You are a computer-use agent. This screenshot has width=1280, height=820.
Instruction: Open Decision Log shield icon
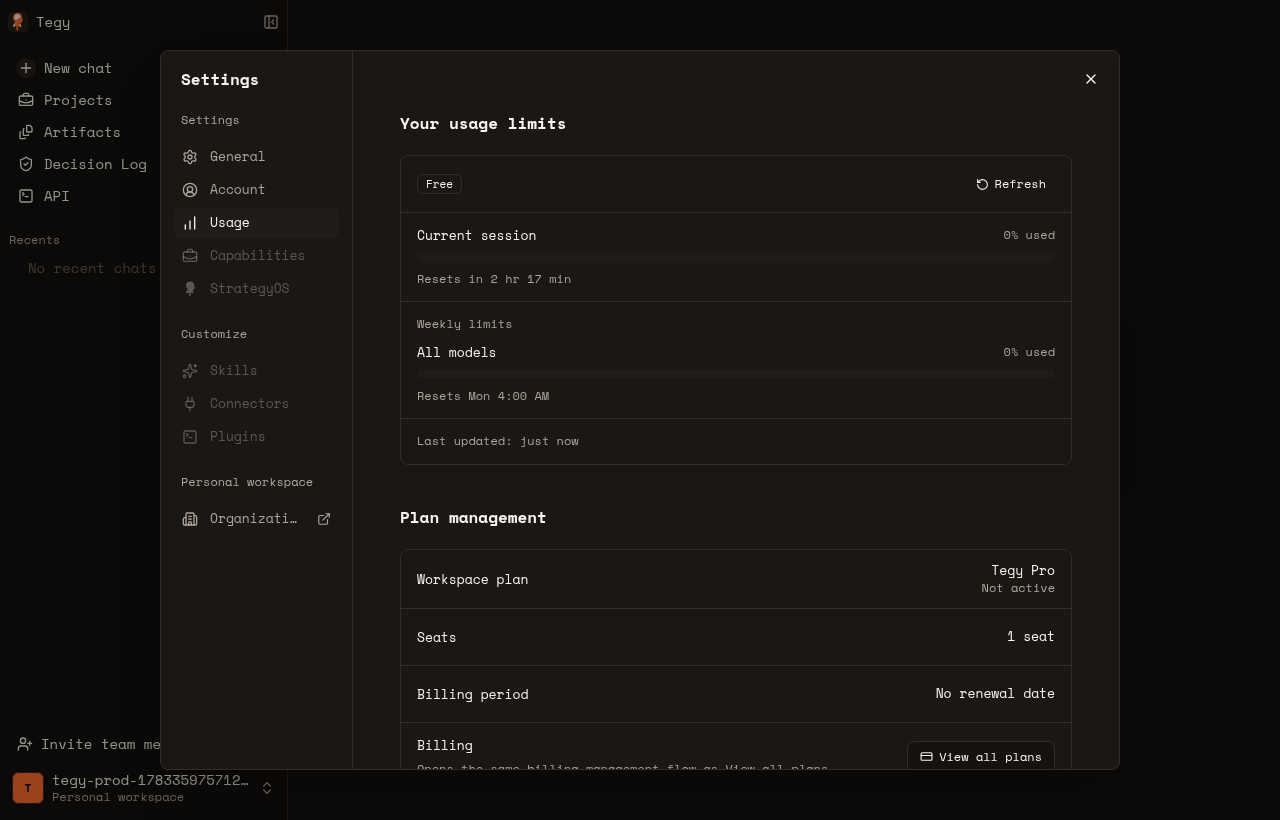26,164
